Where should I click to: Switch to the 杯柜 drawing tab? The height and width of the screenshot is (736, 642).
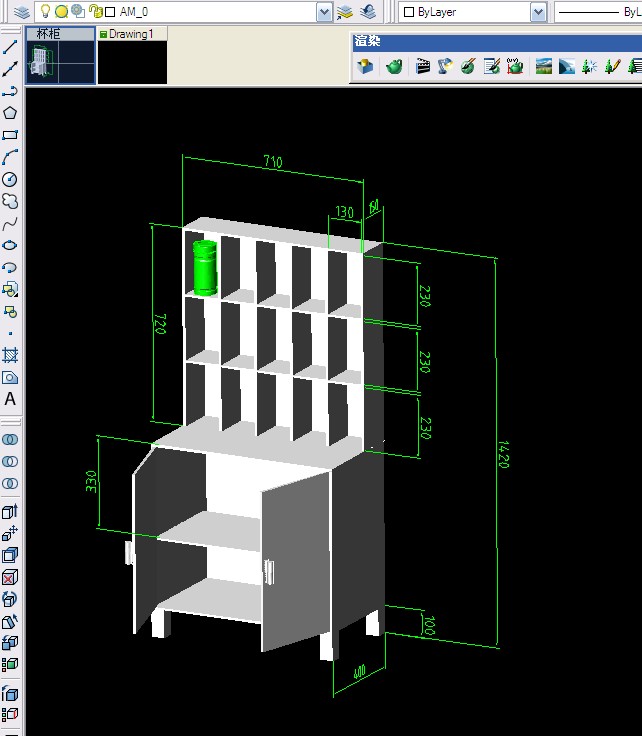click(60, 34)
